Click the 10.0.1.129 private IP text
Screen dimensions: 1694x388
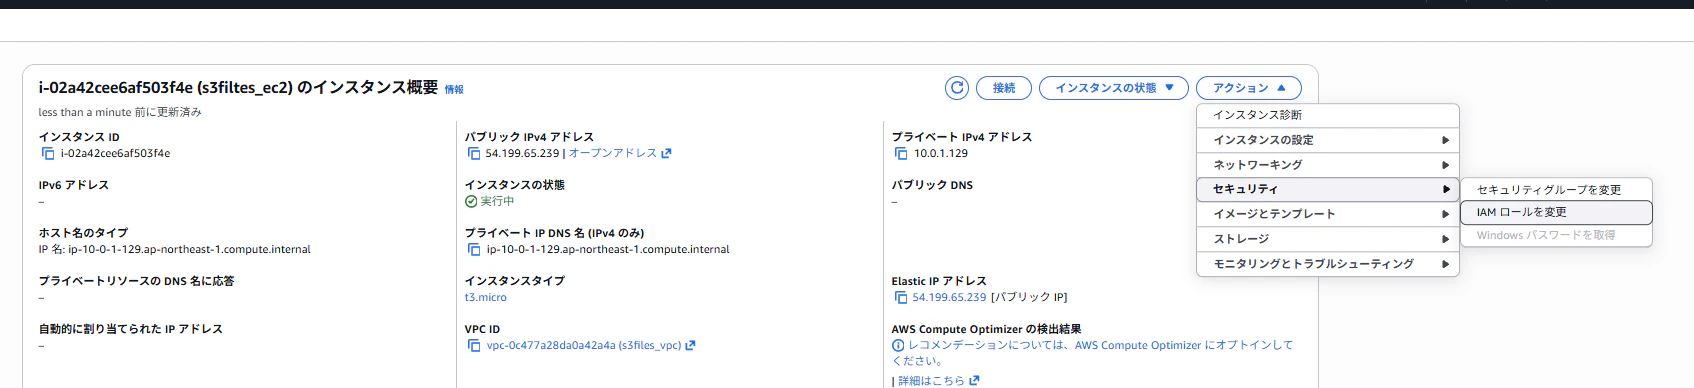[x=941, y=153]
